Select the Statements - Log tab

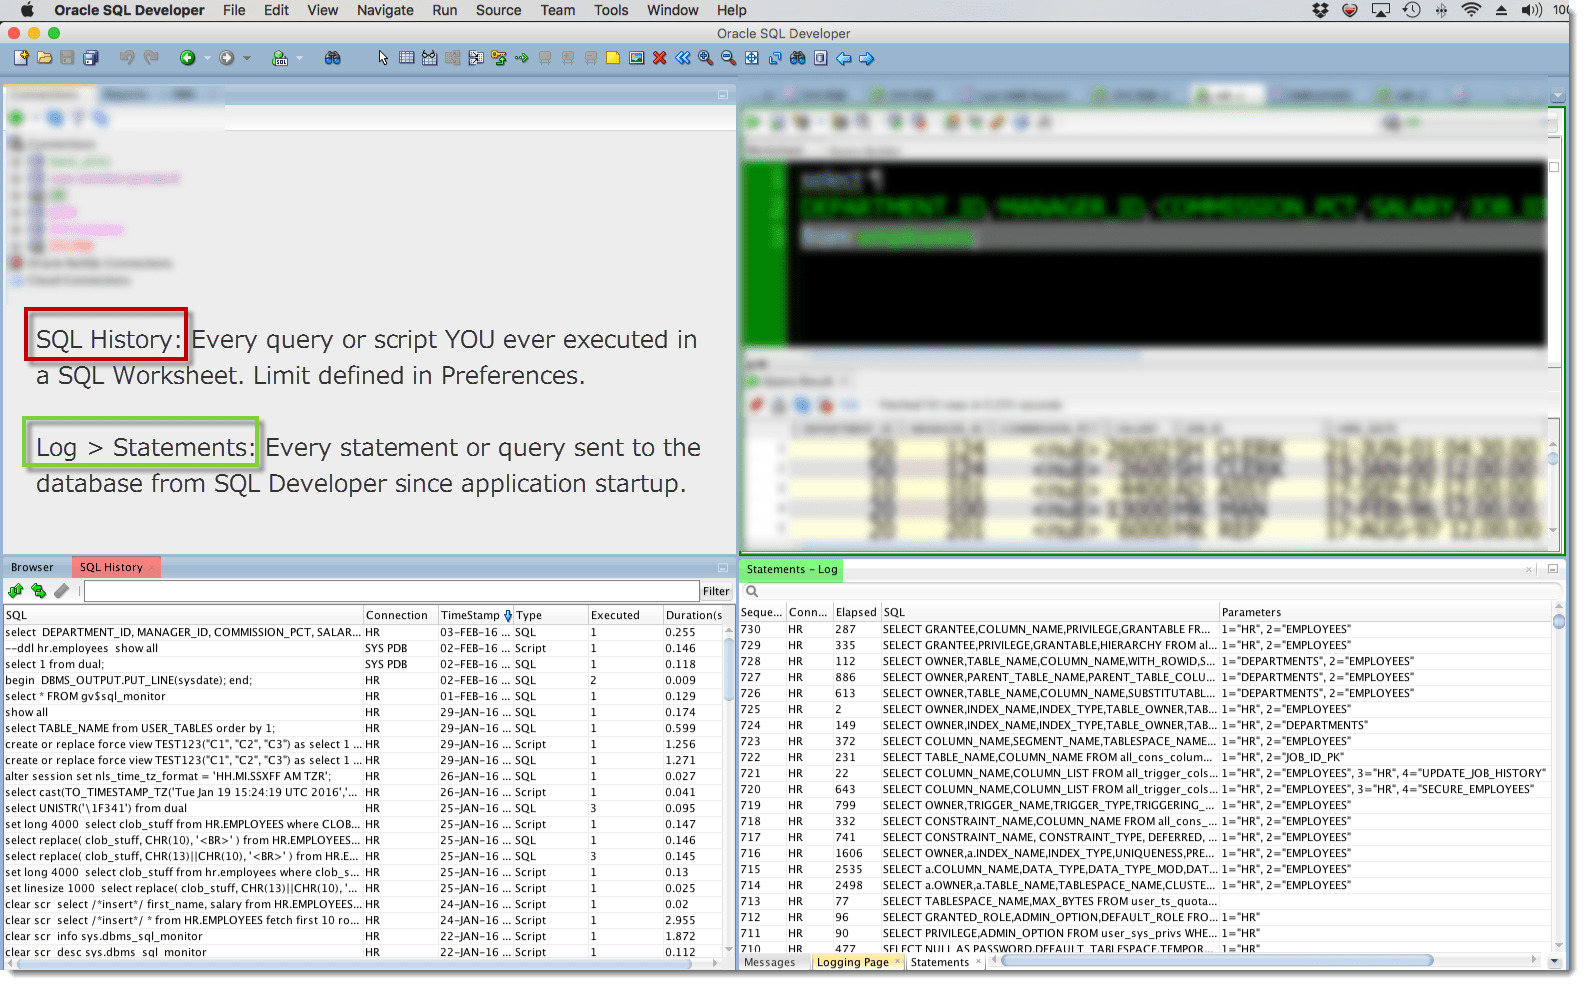click(792, 569)
